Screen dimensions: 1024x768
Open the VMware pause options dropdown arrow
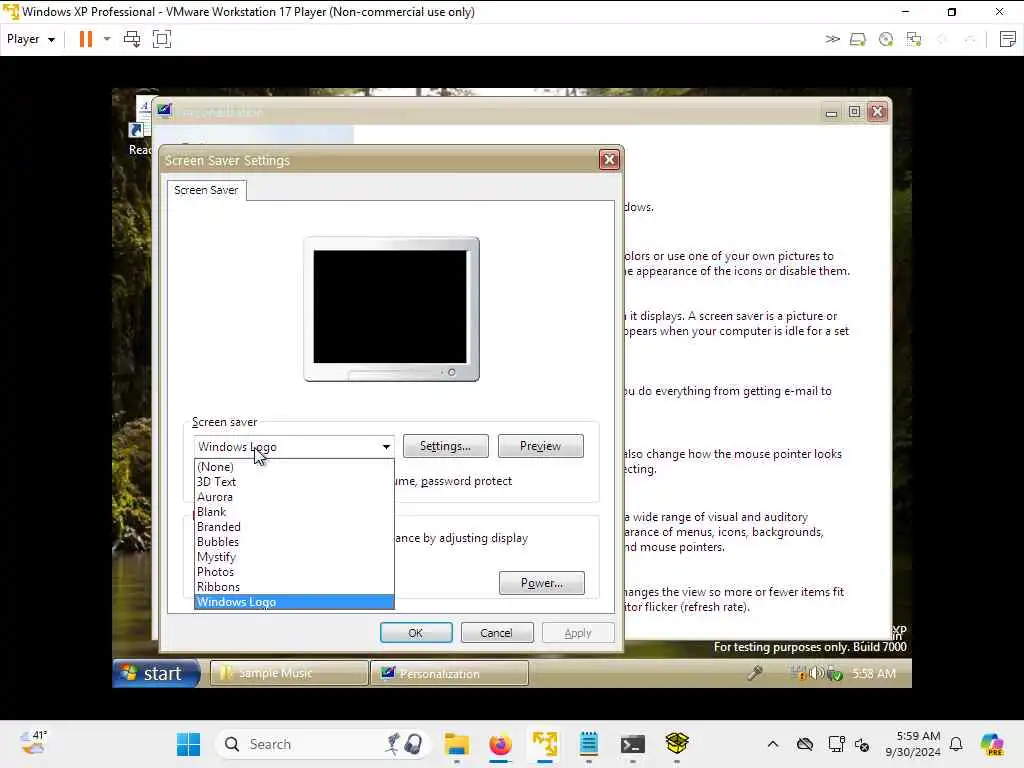(x=107, y=39)
